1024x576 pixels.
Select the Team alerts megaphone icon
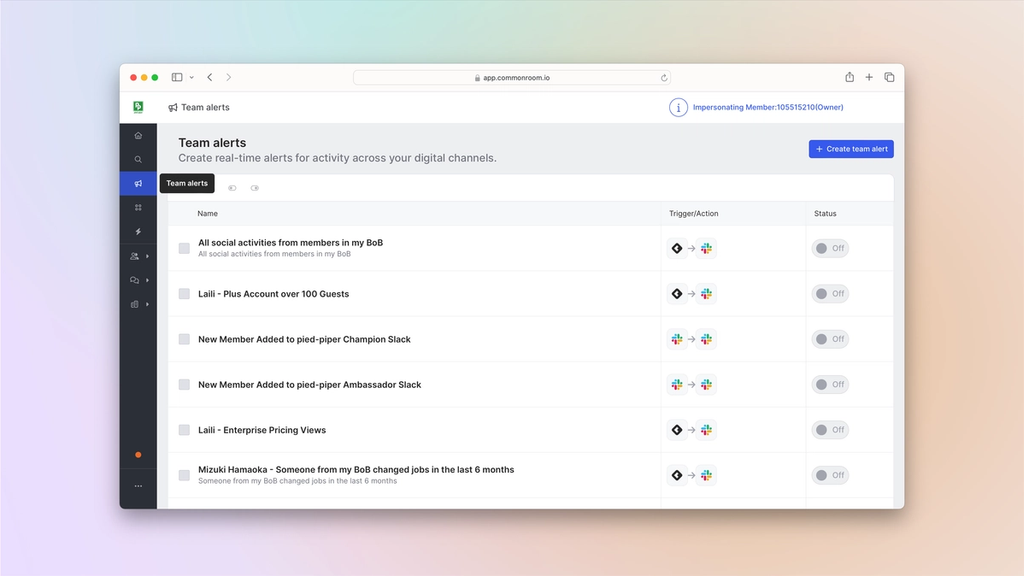(x=138, y=184)
